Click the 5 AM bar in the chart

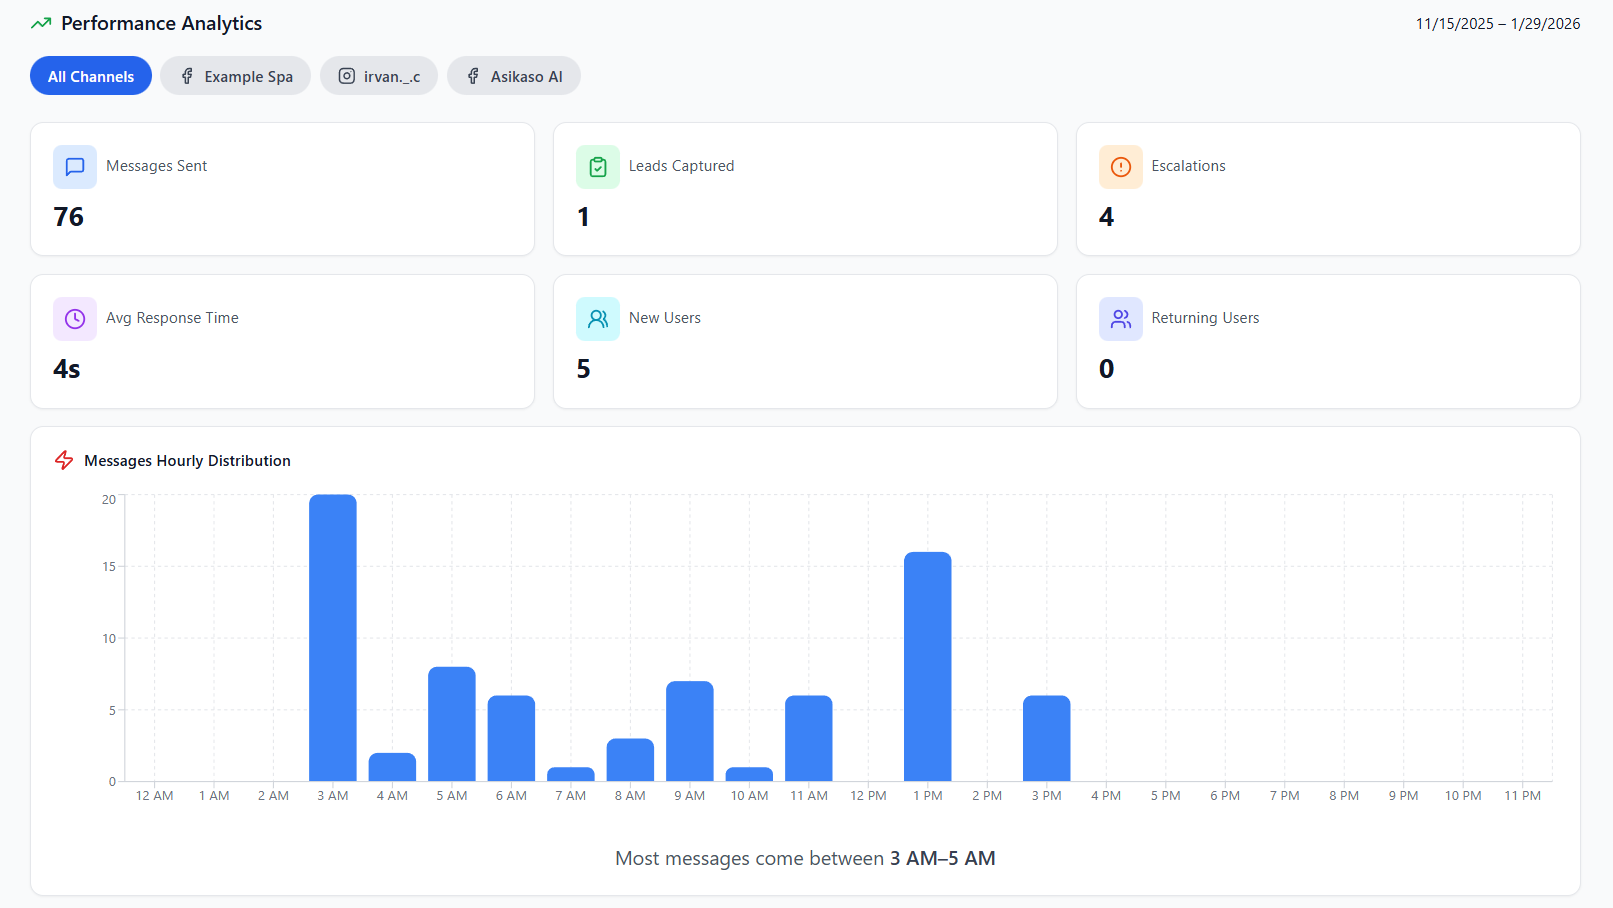click(x=452, y=724)
